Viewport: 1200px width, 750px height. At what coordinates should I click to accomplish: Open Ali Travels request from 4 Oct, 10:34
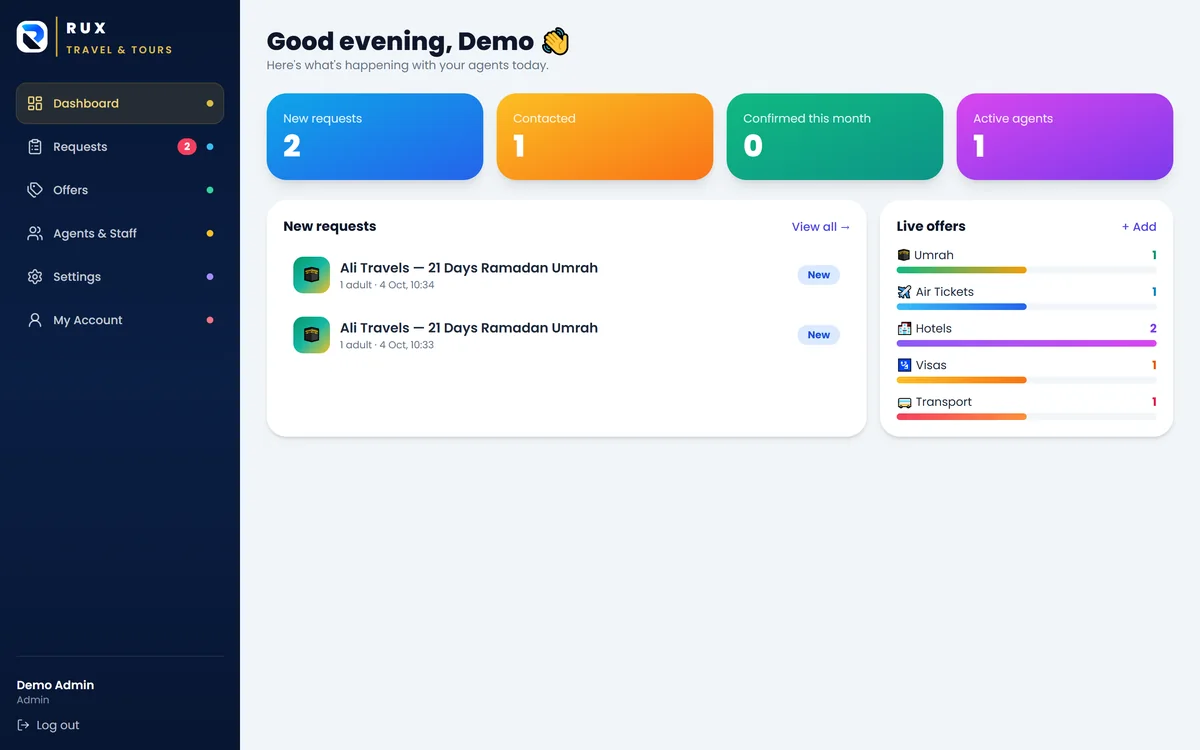[567, 275]
